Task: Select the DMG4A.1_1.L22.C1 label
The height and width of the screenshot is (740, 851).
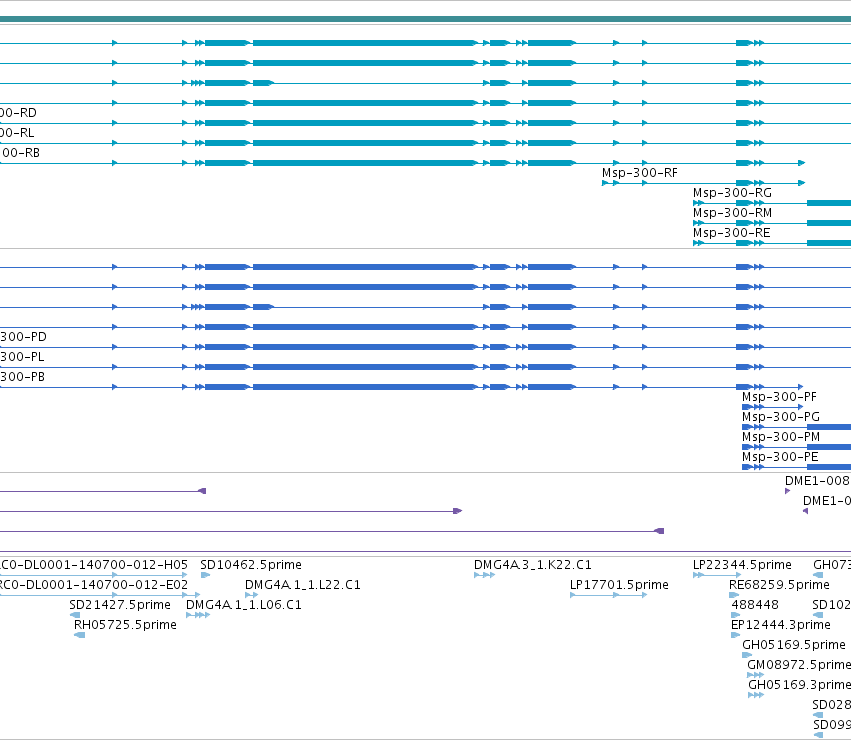Action: click(302, 585)
